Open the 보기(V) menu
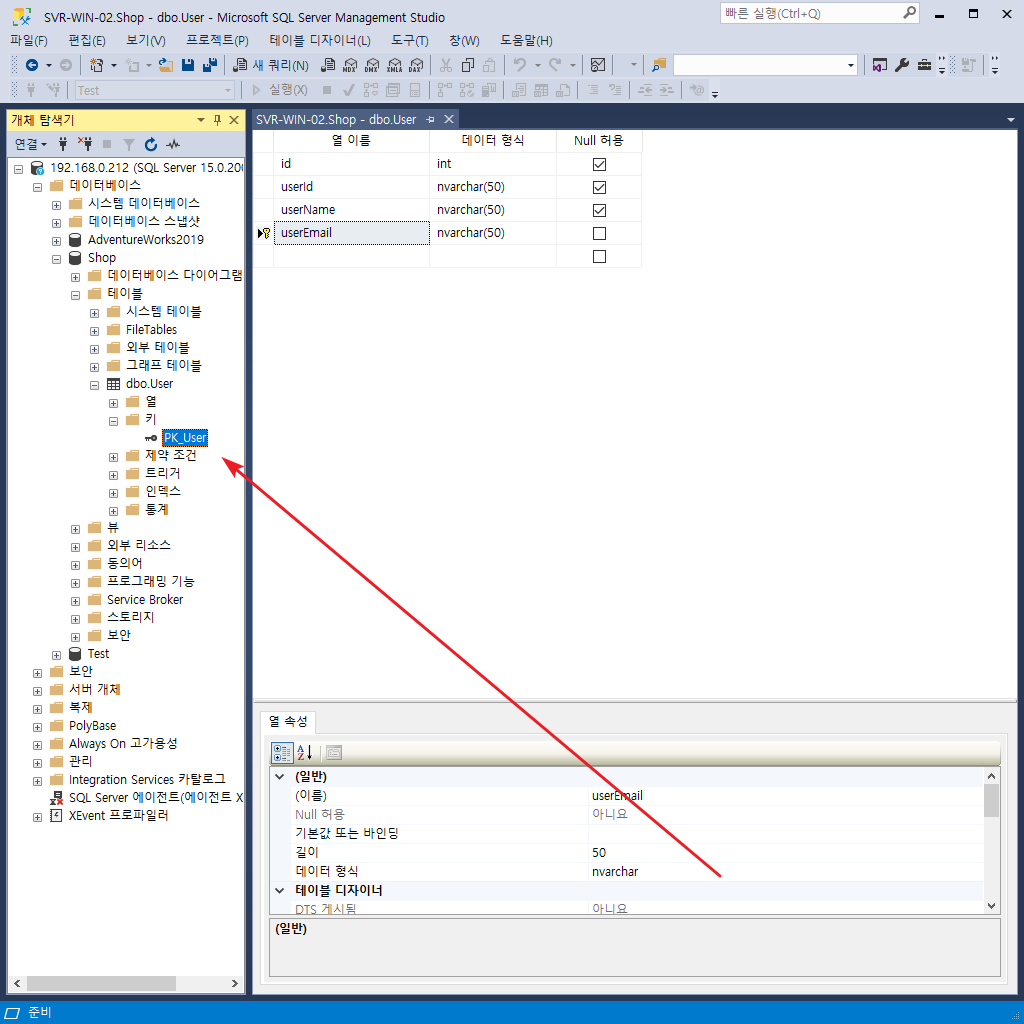 coord(146,40)
